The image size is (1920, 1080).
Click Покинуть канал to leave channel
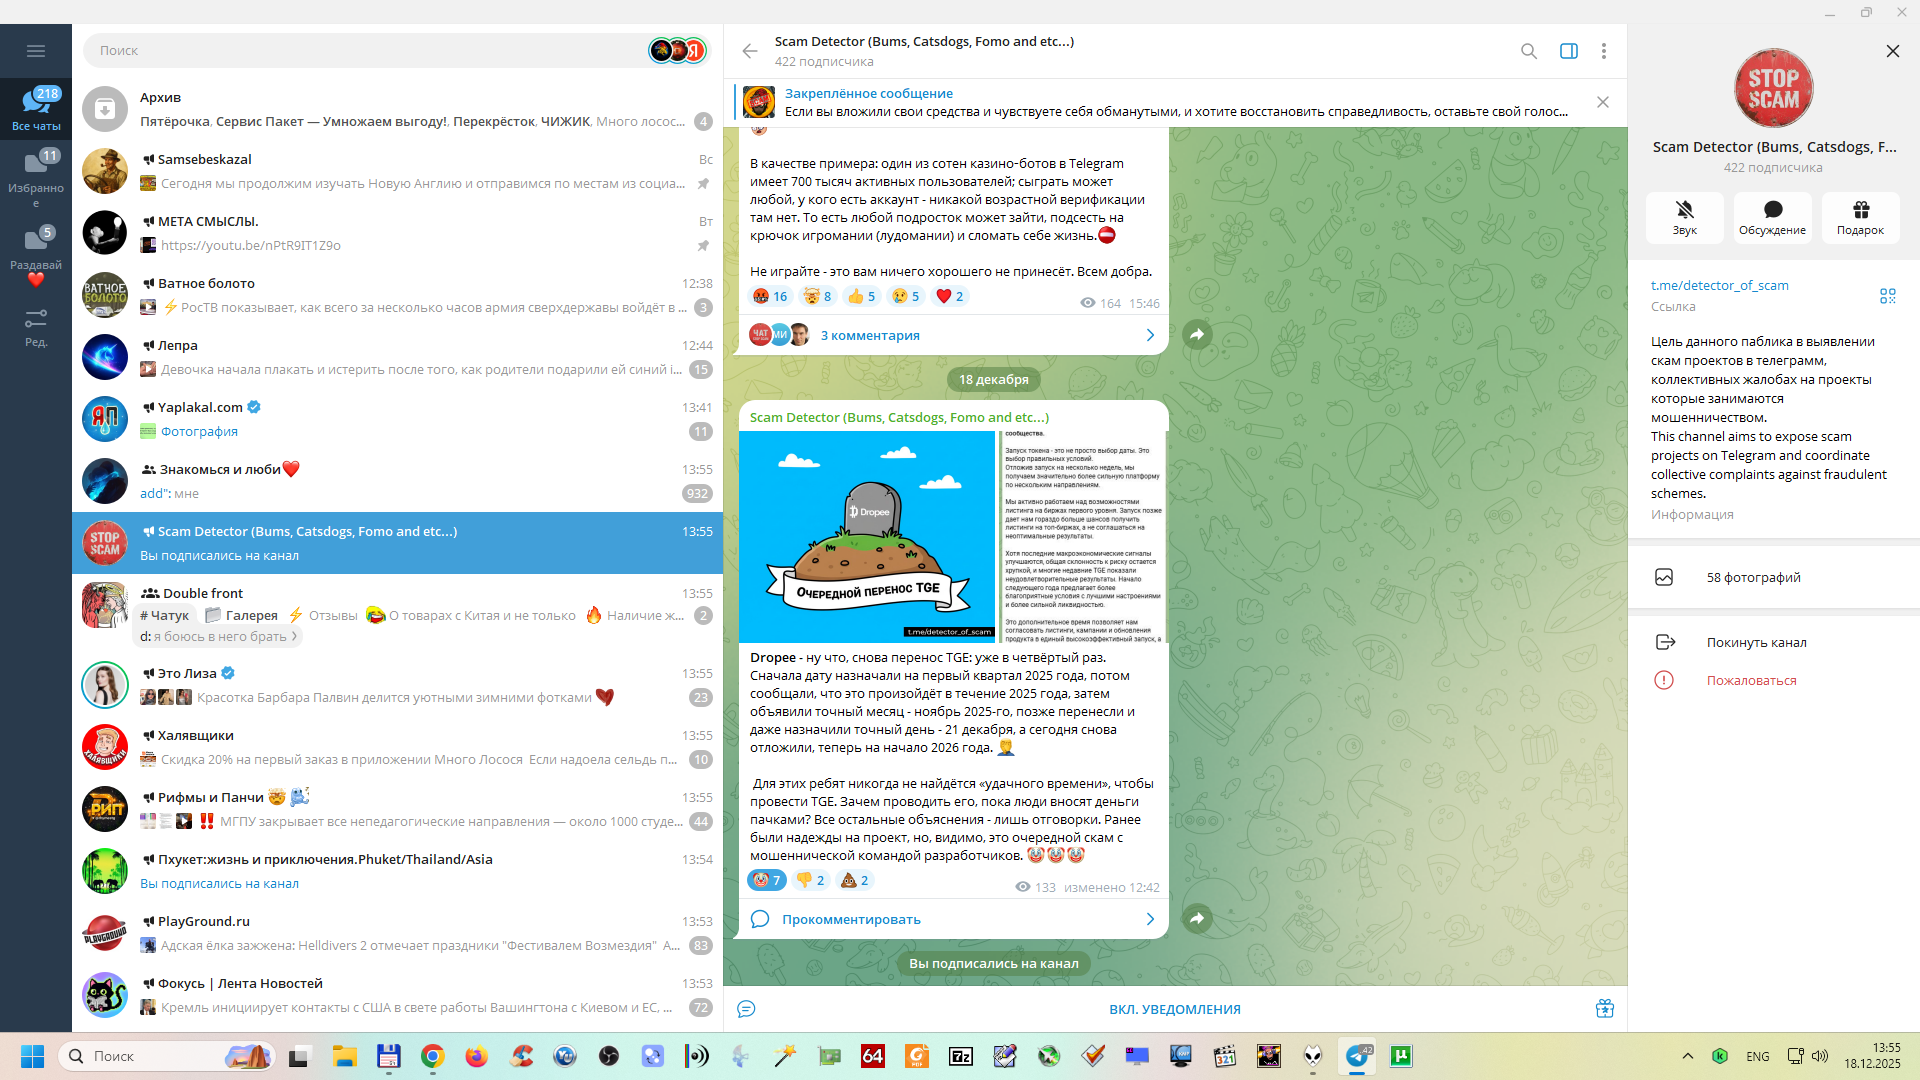pos(1756,642)
